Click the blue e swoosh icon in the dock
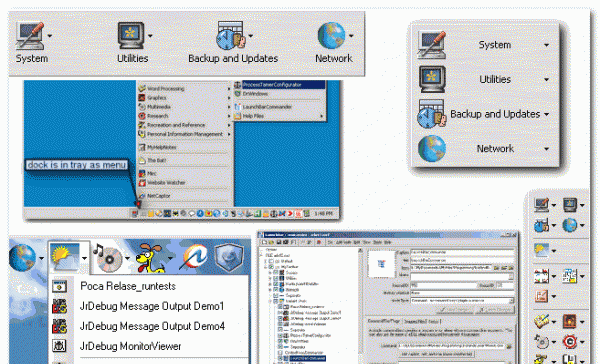The width and height of the screenshot is (600, 364). [194, 257]
